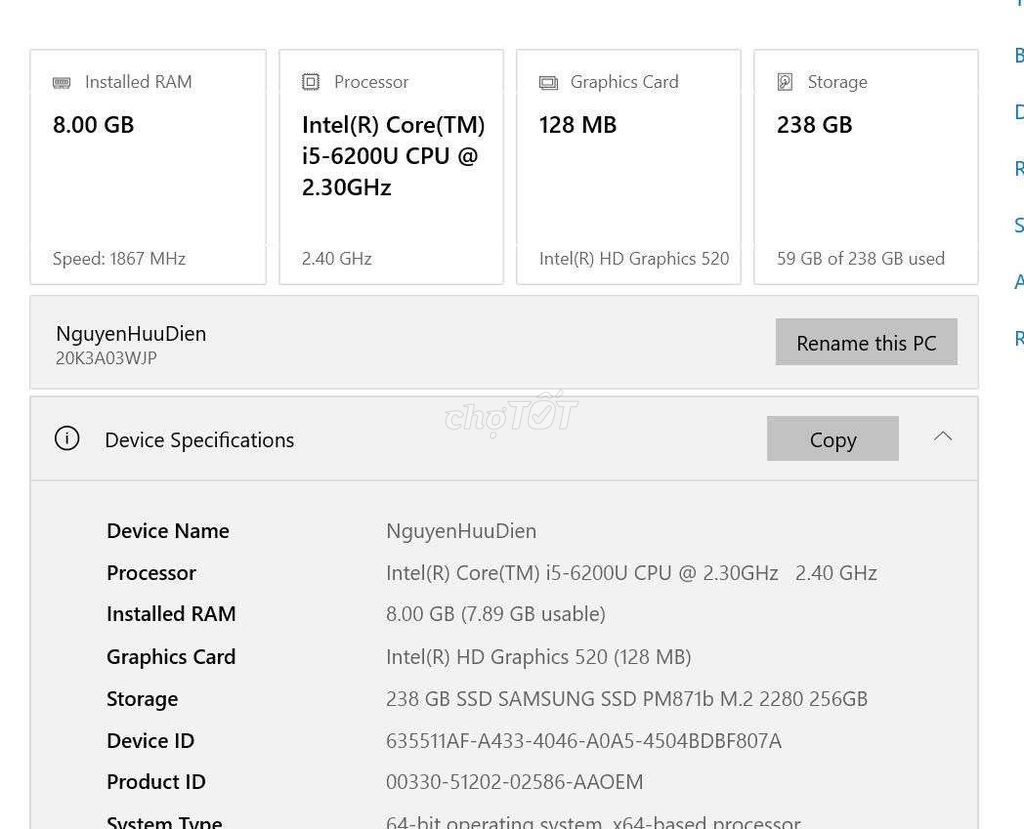Select the SAMSUNG SSD PM871b storage value
Screen dimensions: 1024x829
(x=626, y=698)
